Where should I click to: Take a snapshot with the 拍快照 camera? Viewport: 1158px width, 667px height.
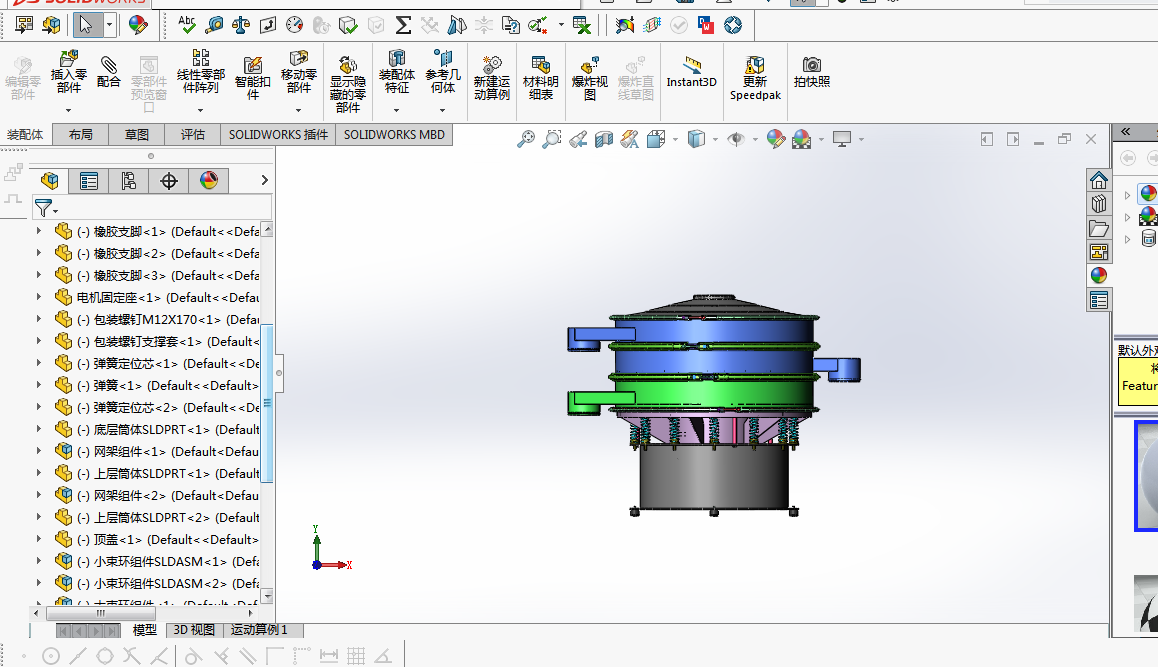tap(811, 72)
